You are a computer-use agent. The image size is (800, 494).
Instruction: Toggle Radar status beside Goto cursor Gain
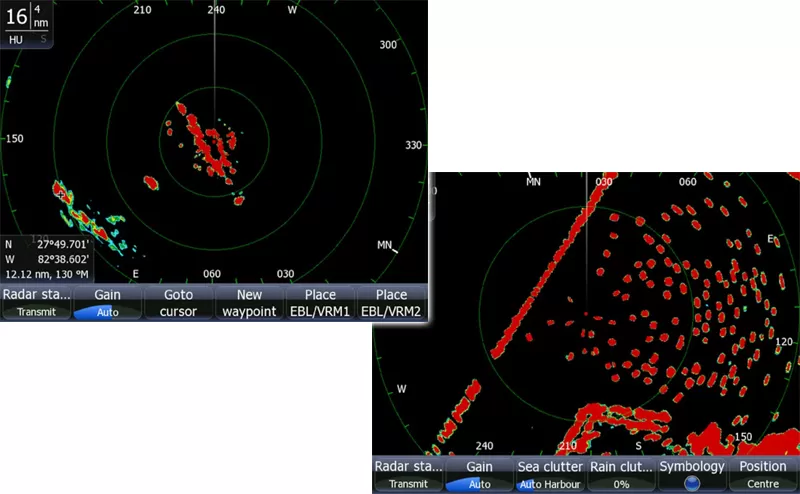pos(35,303)
